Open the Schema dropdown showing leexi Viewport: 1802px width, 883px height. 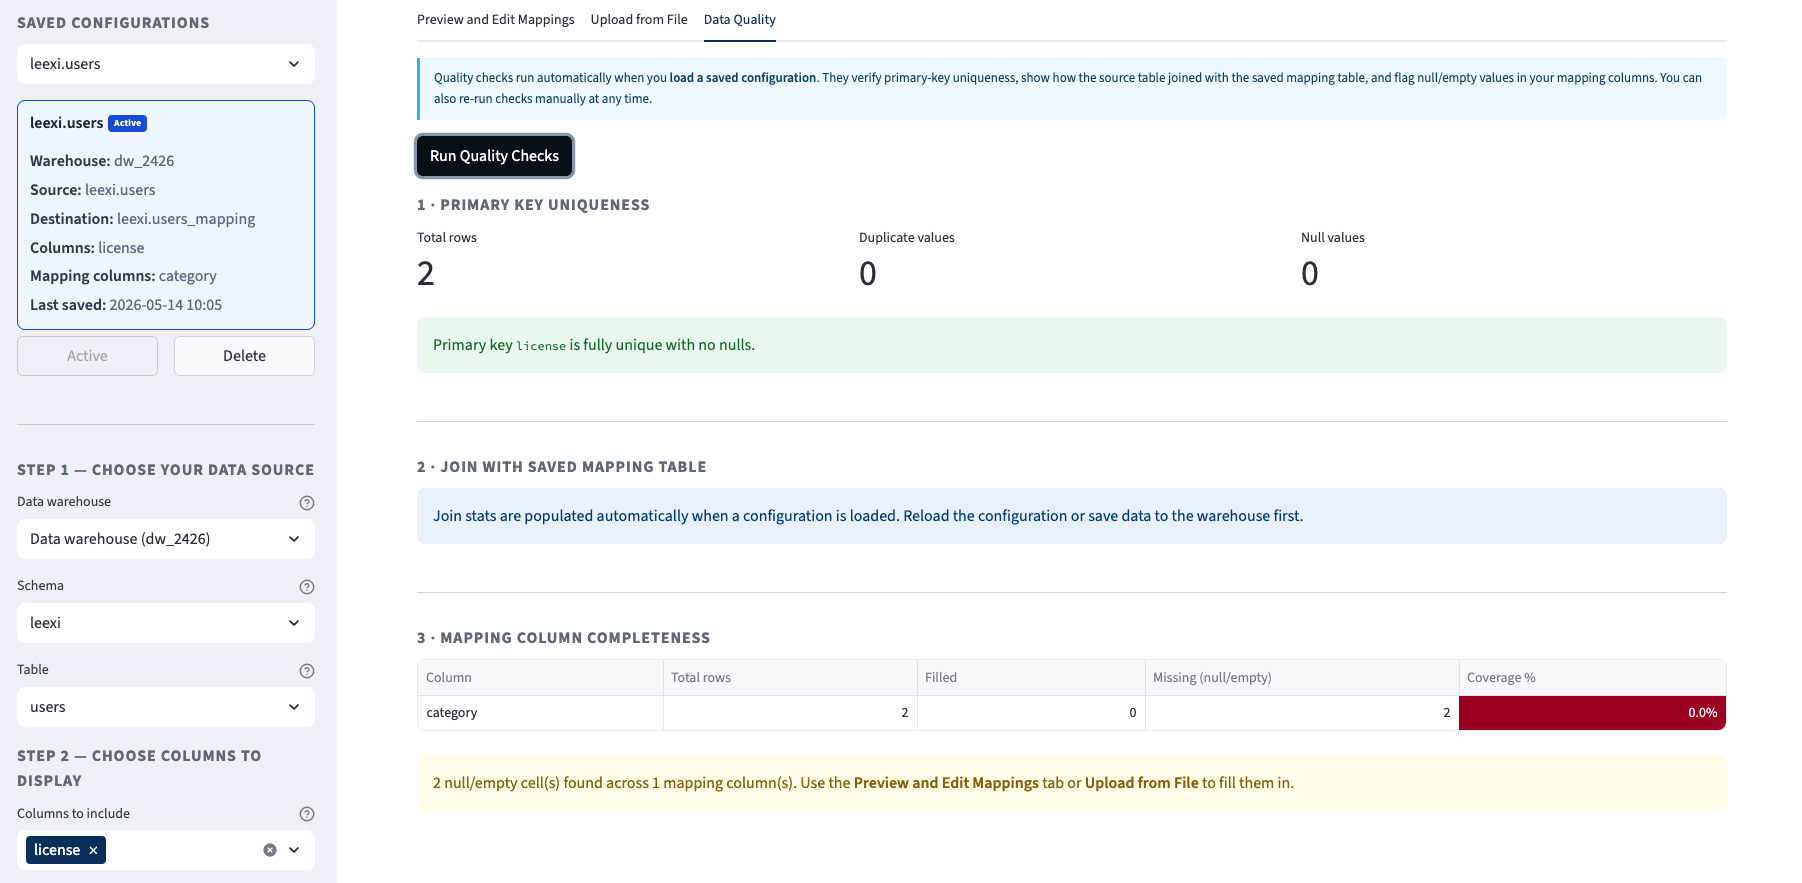coord(166,623)
